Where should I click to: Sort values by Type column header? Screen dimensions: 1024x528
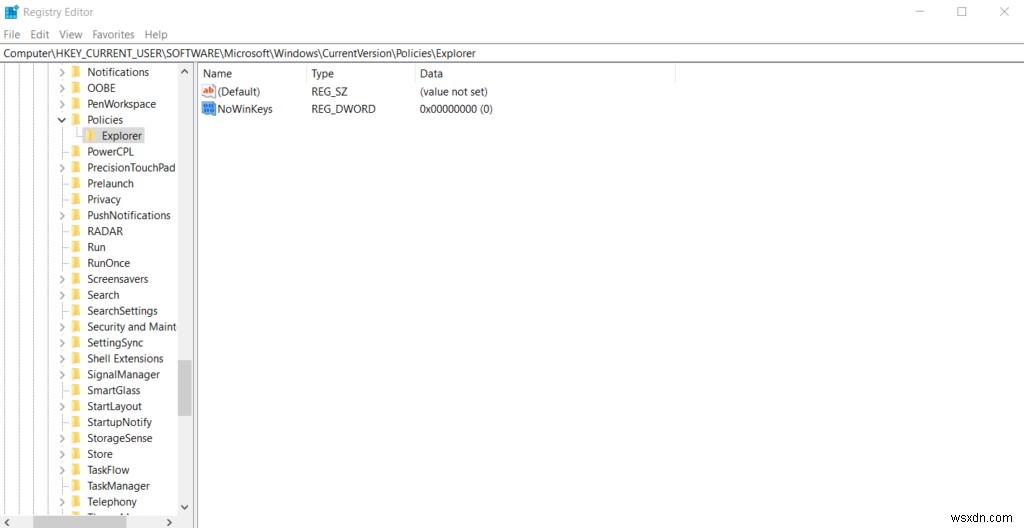(360, 74)
